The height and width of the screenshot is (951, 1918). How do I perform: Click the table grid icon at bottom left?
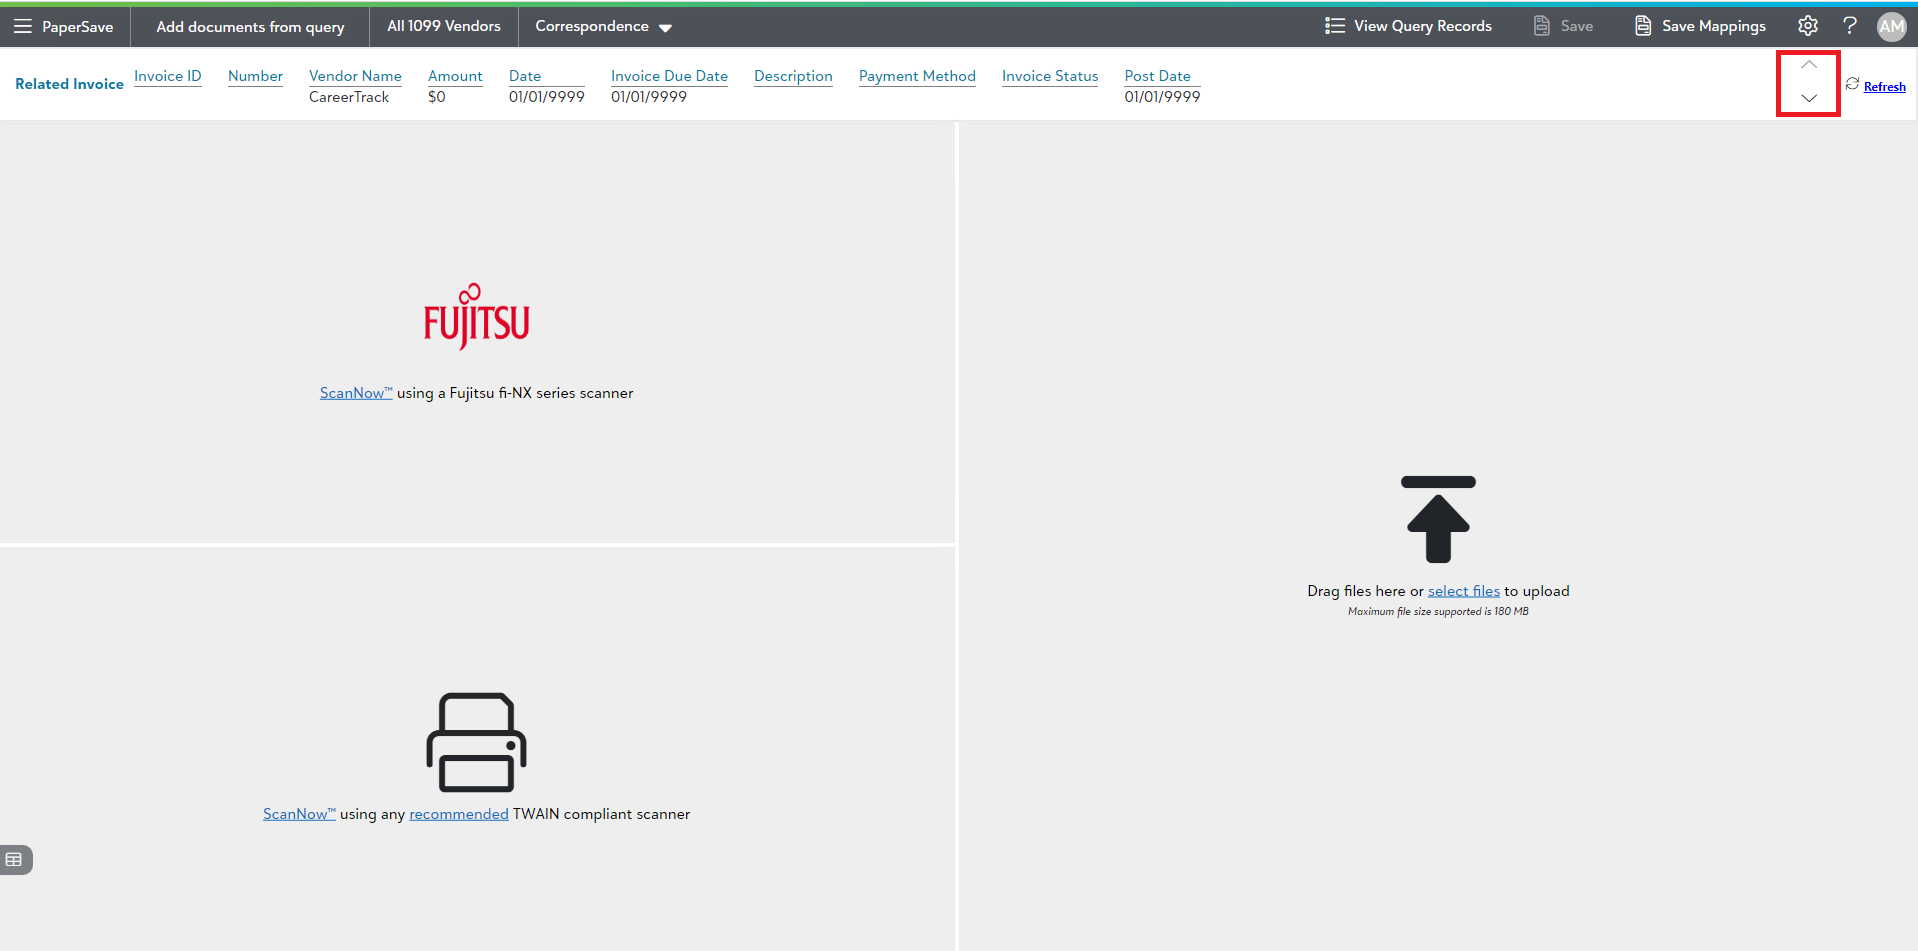click(x=14, y=860)
